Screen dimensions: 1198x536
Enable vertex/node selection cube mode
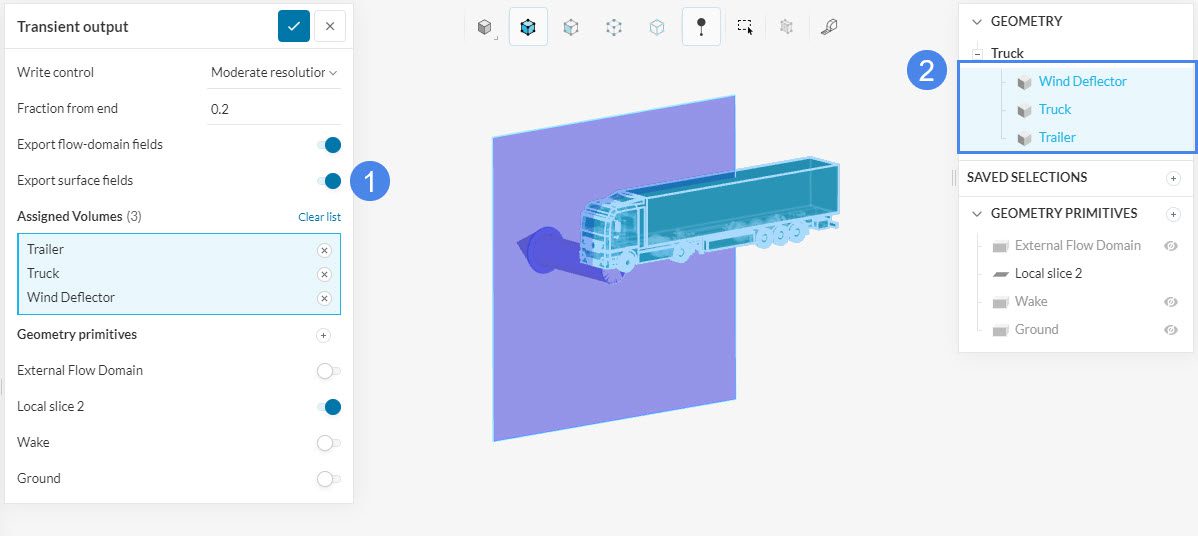(614, 28)
